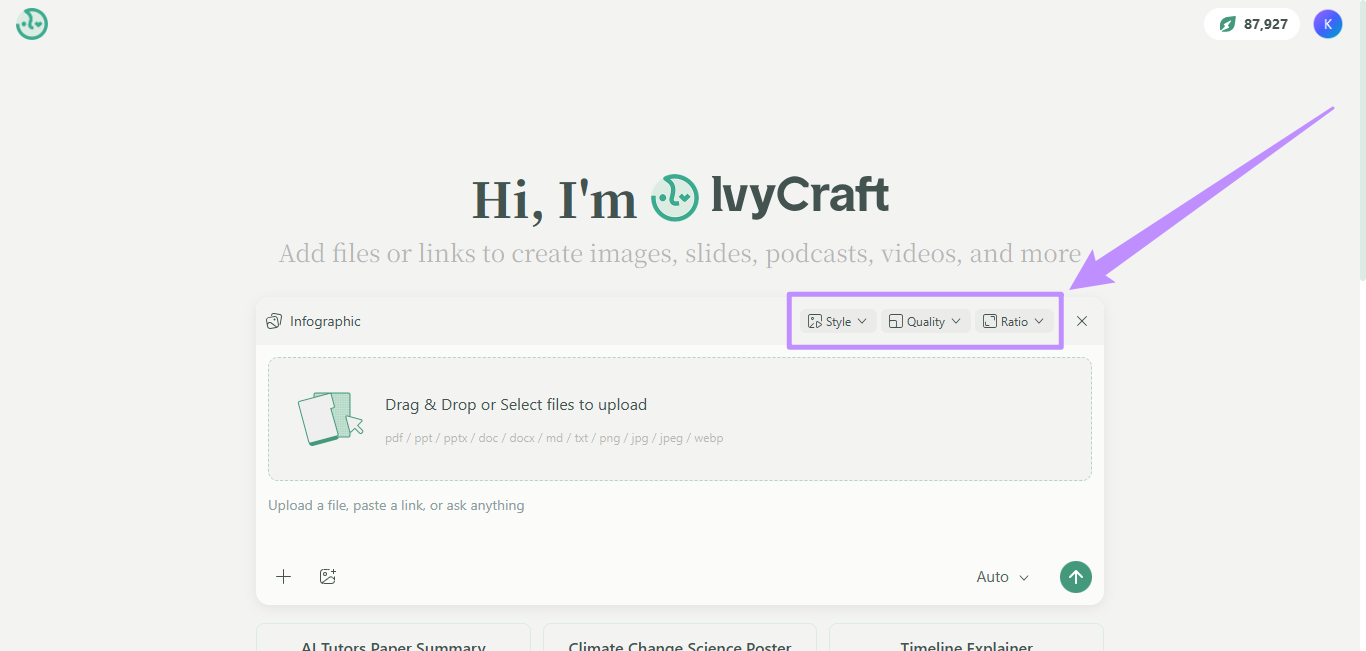The height and width of the screenshot is (651, 1366).
Task: Open the Quality dropdown
Action: pyautogui.click(x=925, y=321)
